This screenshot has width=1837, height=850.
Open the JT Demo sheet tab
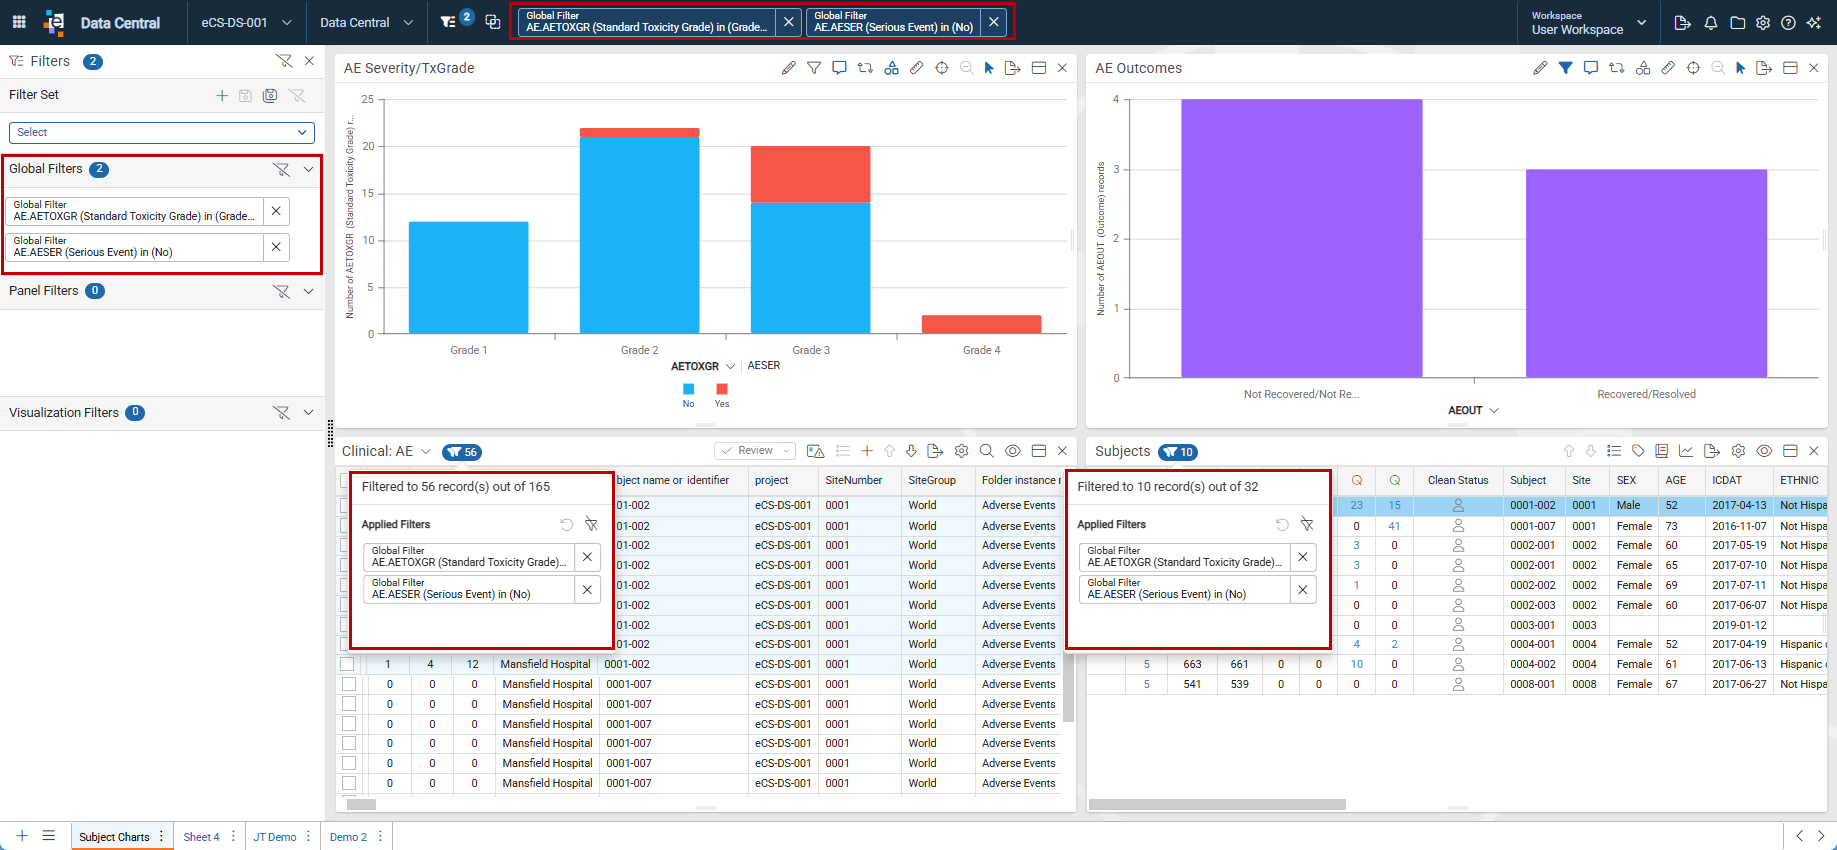(275, 837)
